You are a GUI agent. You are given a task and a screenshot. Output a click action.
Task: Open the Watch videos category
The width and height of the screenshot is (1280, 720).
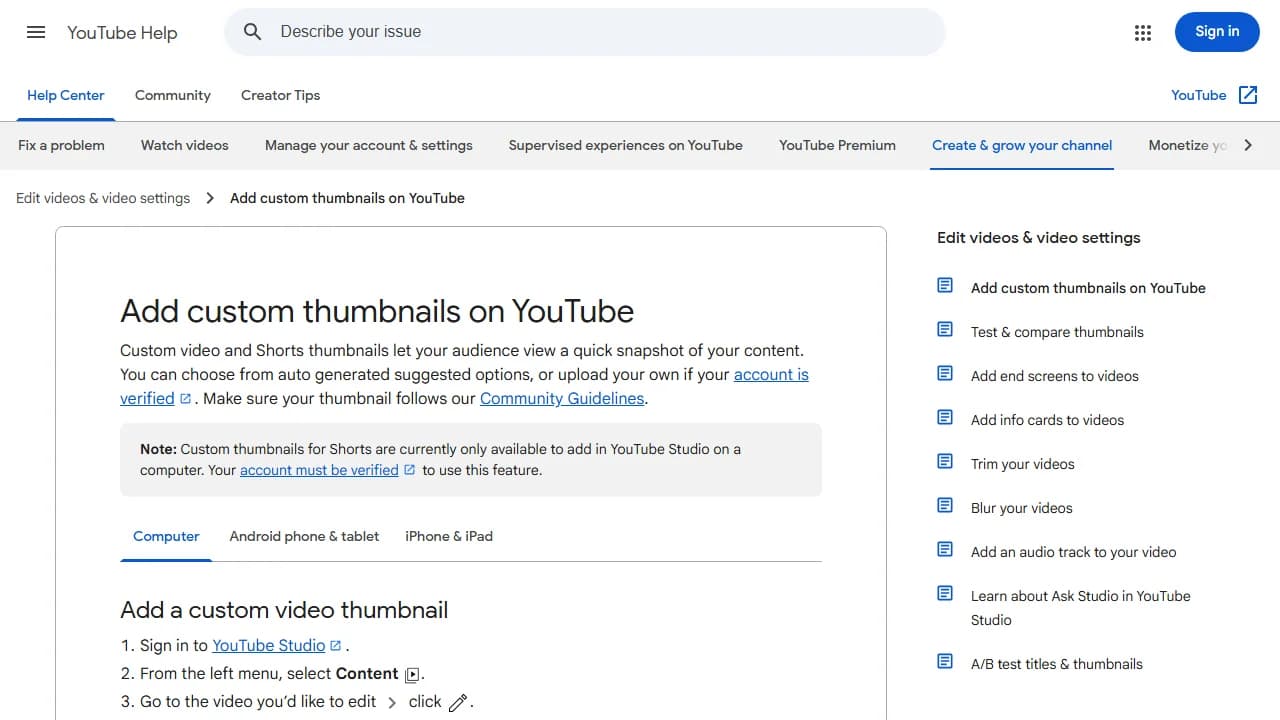coord(185,146)
